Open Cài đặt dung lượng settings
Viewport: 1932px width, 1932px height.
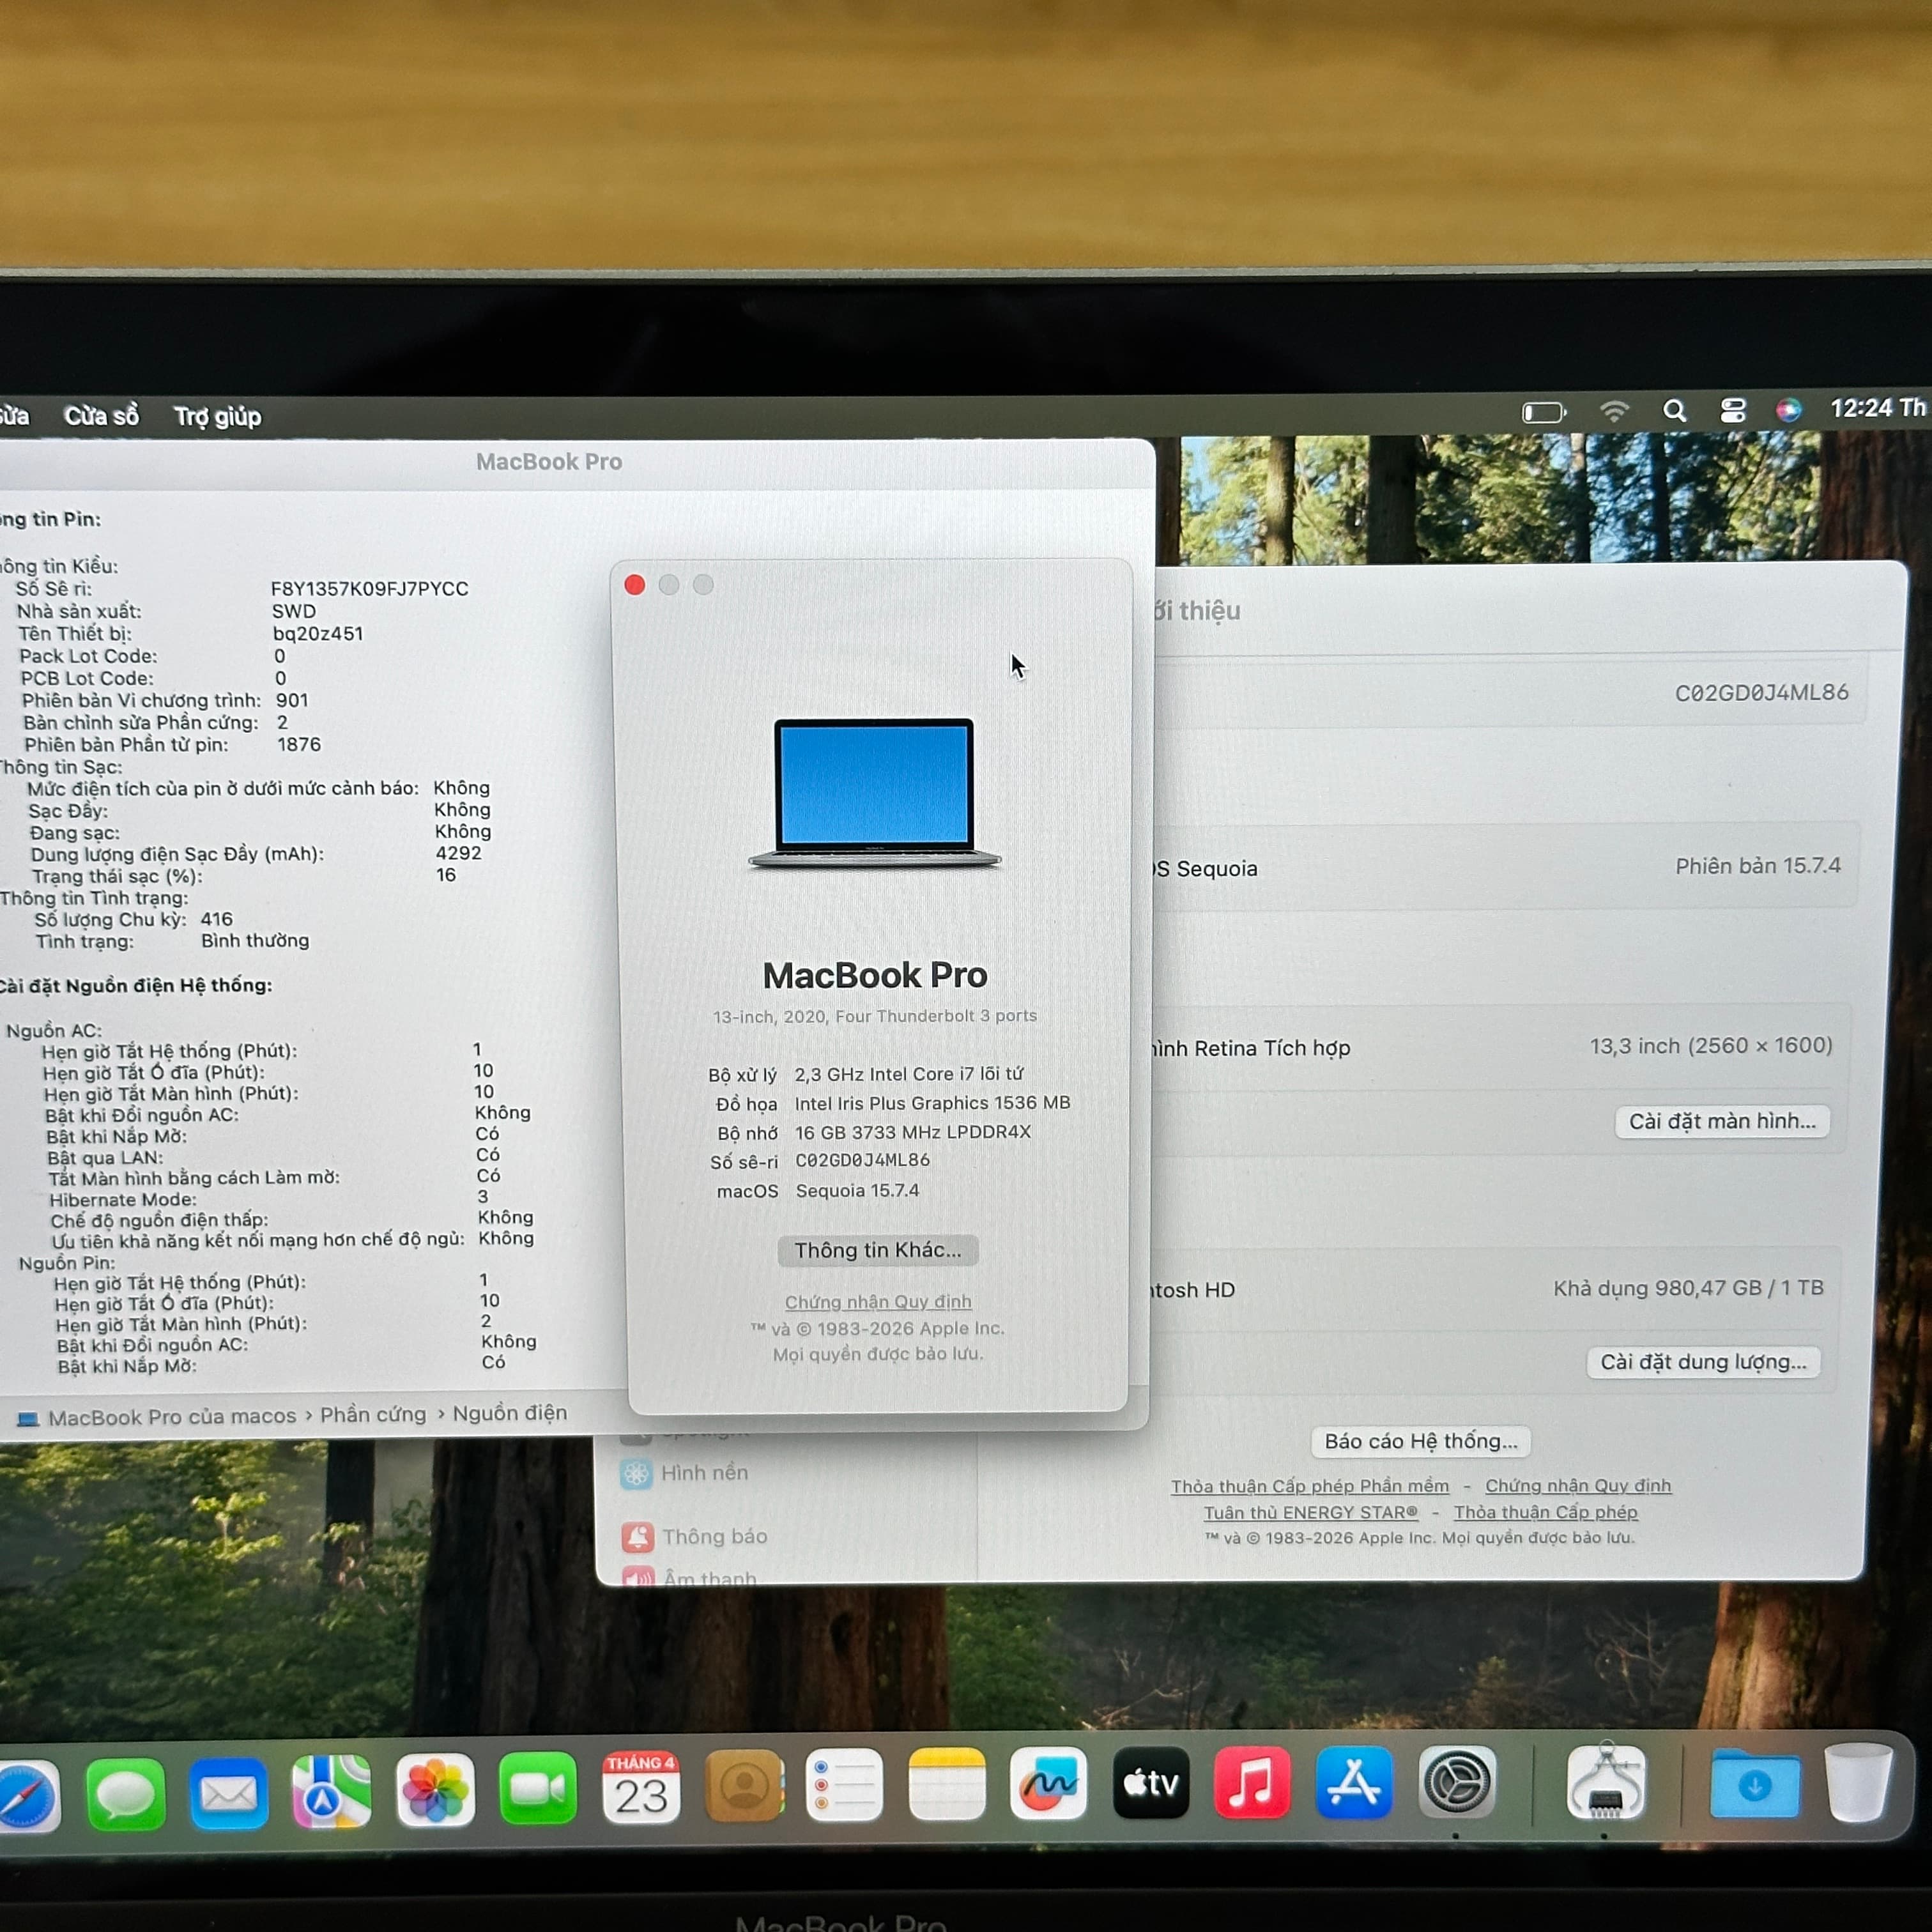tap(1703, 1362)
